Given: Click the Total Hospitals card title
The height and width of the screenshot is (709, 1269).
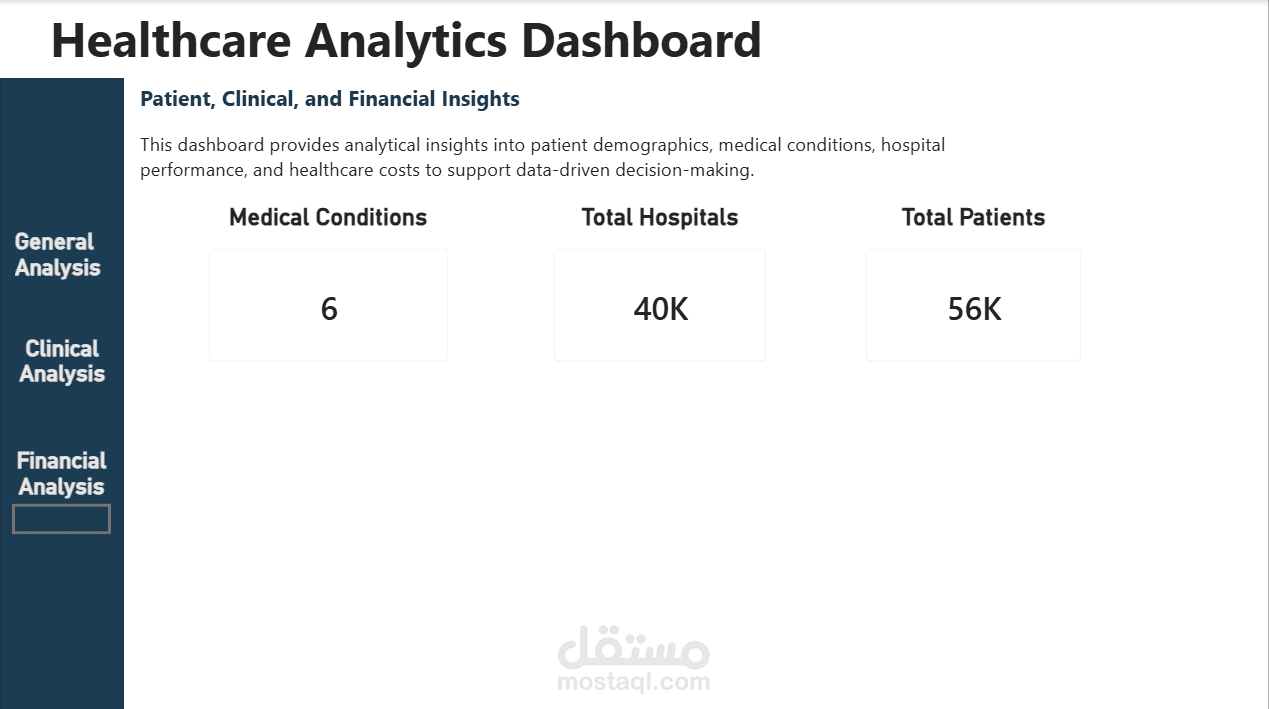Looking at the screenshot, I should point(659,217).
